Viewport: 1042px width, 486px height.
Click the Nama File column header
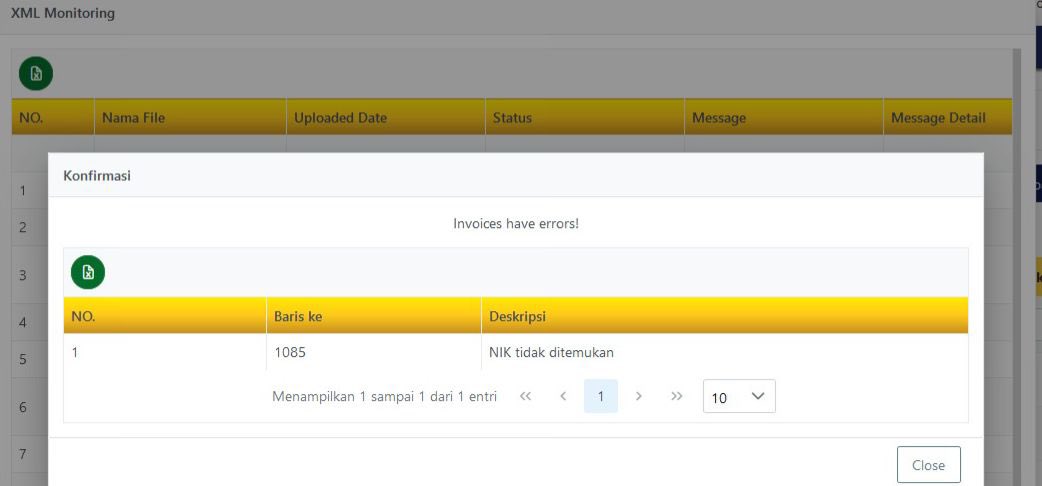tap(190, 118)
